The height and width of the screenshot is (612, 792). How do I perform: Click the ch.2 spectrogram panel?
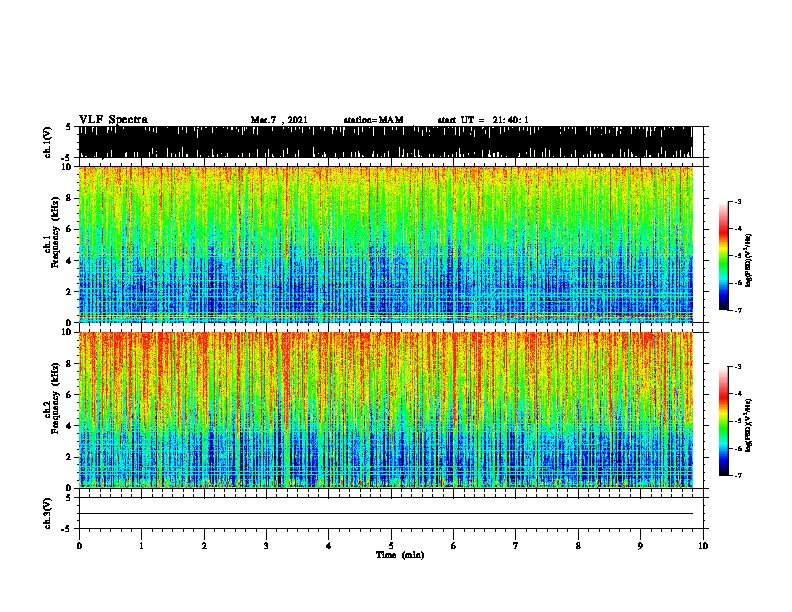(386, 410)
